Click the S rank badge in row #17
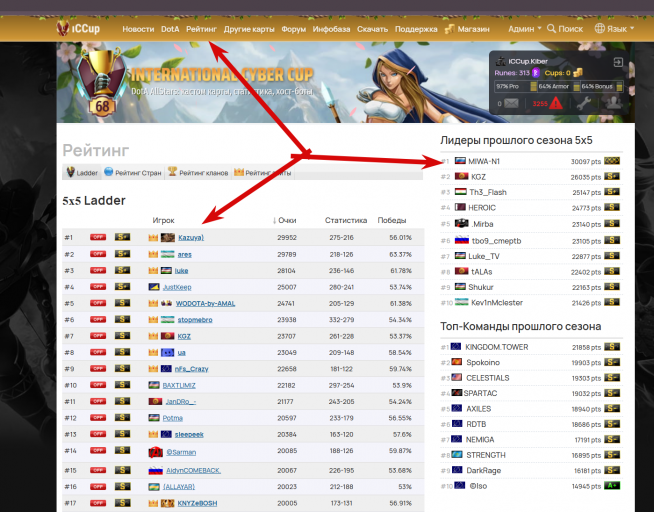 (x=122, y=502)
